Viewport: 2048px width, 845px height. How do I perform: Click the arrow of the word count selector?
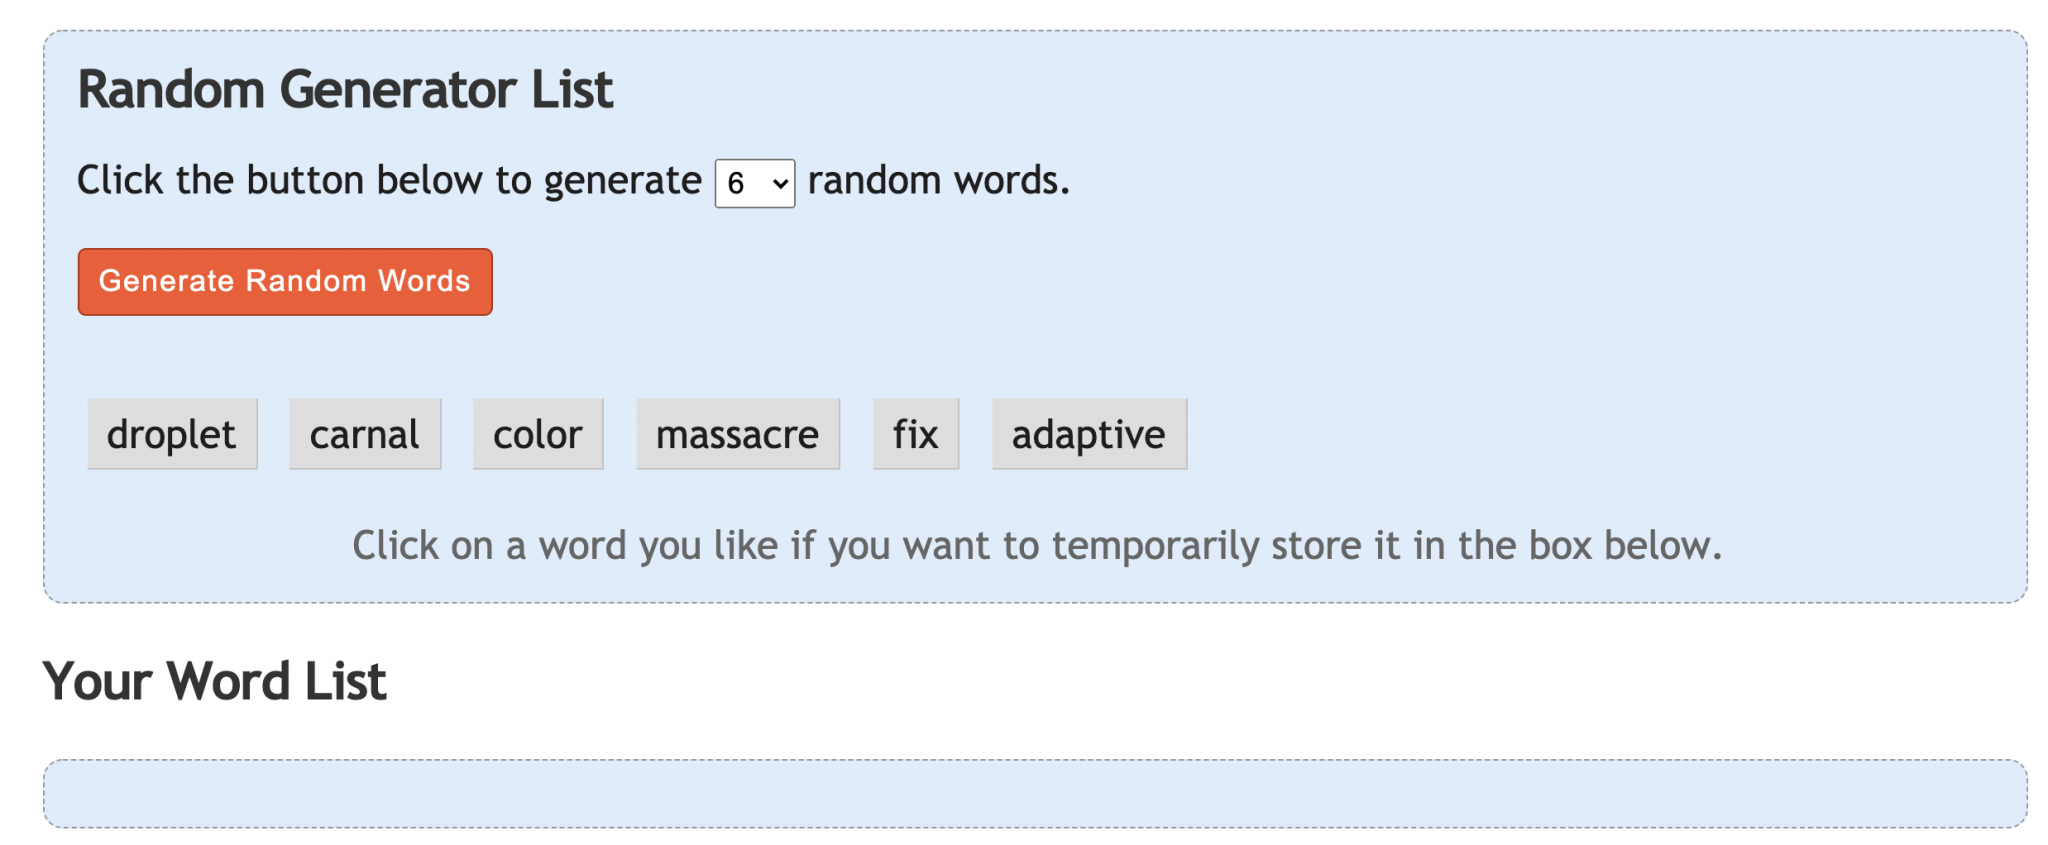click(x=780, y=184)
